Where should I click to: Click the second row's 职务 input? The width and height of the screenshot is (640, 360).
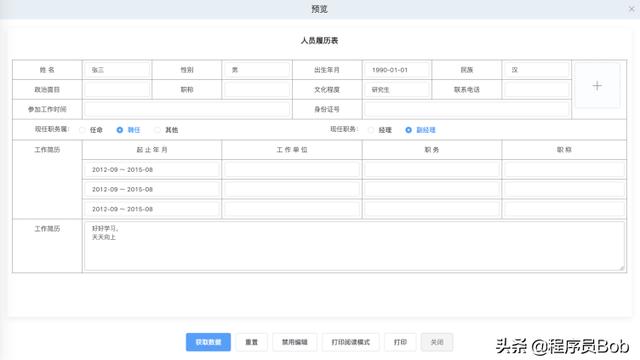point(432,189)
